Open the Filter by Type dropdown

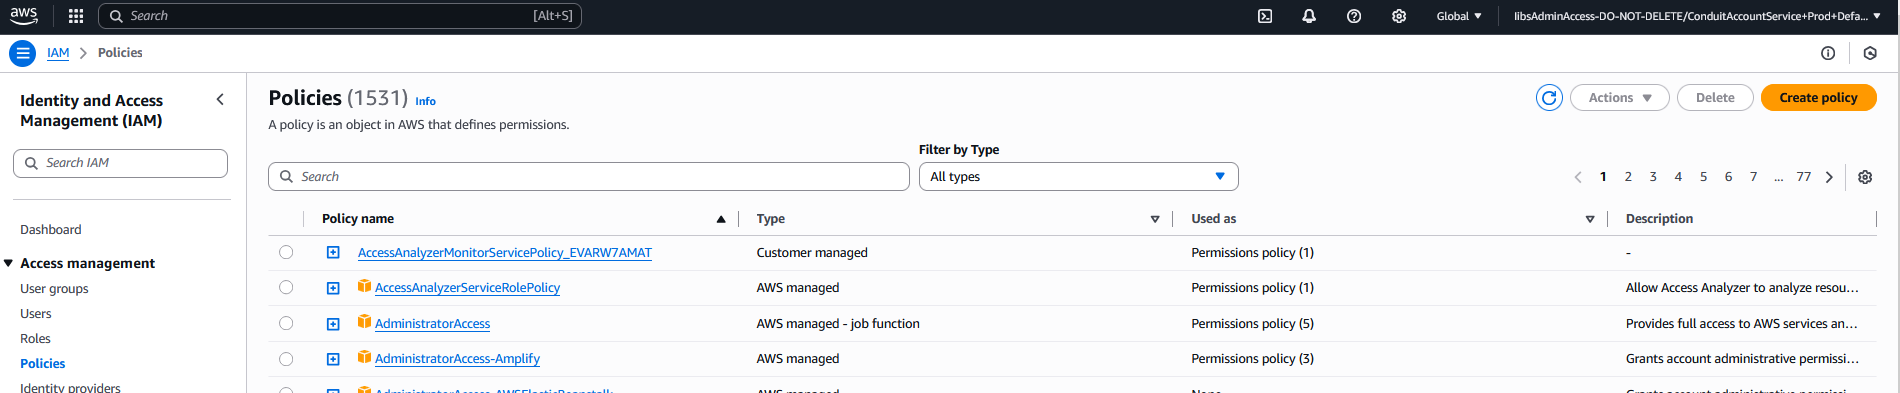1078,177
